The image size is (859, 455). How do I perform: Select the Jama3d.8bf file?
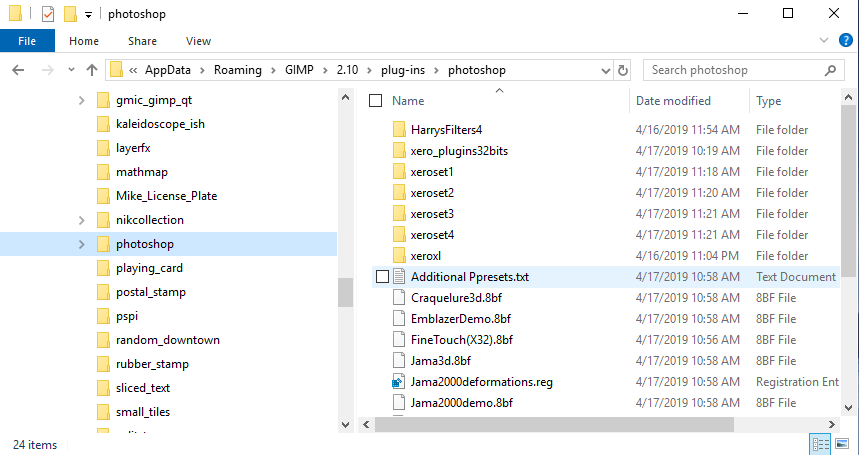pyautogui.click(x=440, y=361)
